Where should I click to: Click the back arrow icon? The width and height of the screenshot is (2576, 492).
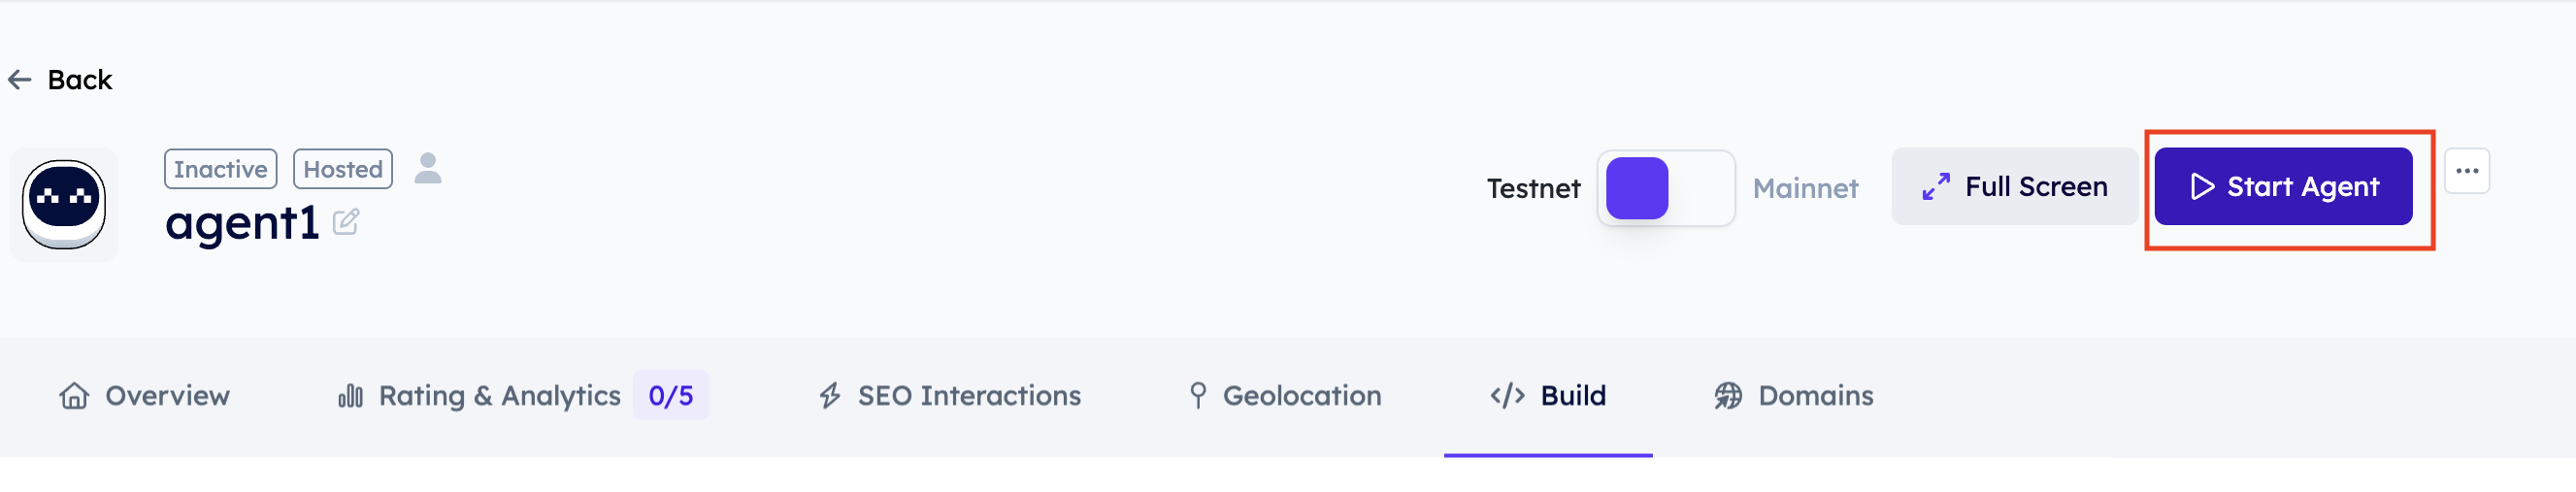tap(20, 80)
